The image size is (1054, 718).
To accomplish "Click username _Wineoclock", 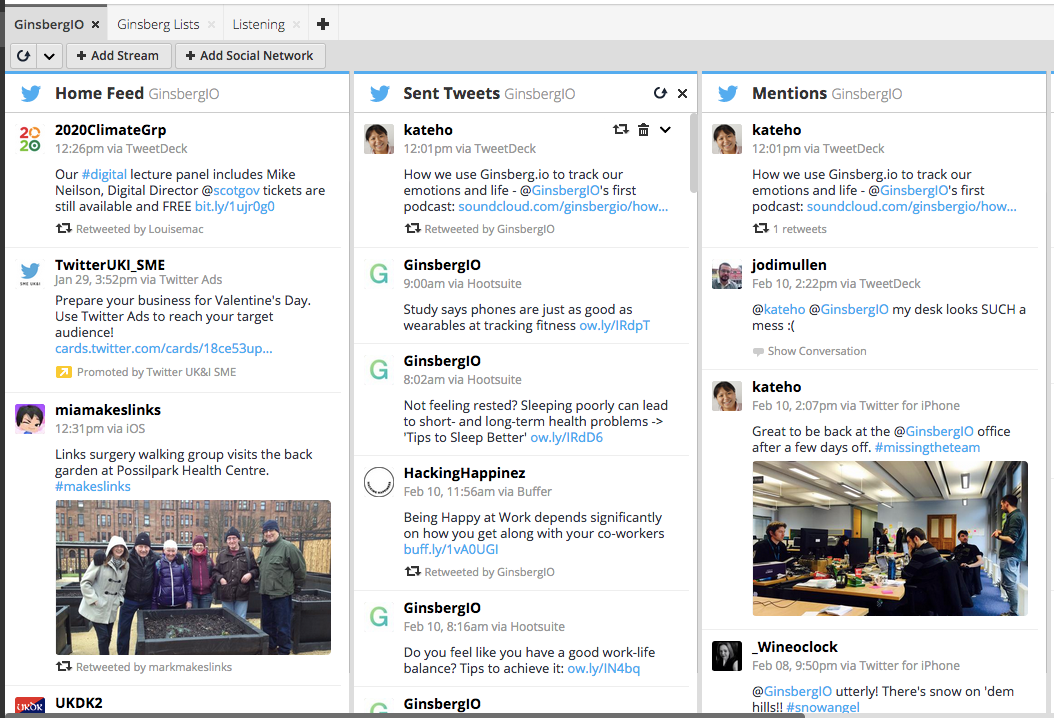I will tap(795, 647).
